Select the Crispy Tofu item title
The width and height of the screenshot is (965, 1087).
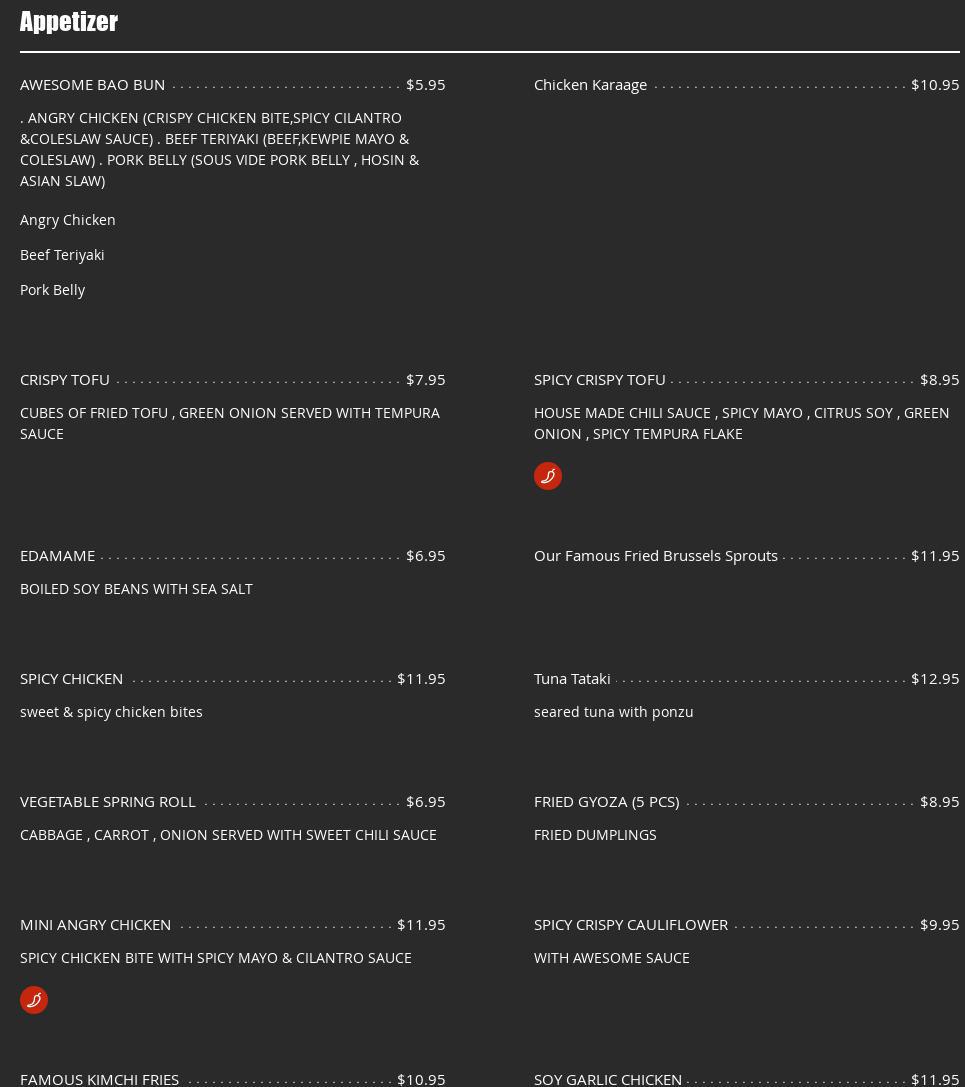(65, 380)
